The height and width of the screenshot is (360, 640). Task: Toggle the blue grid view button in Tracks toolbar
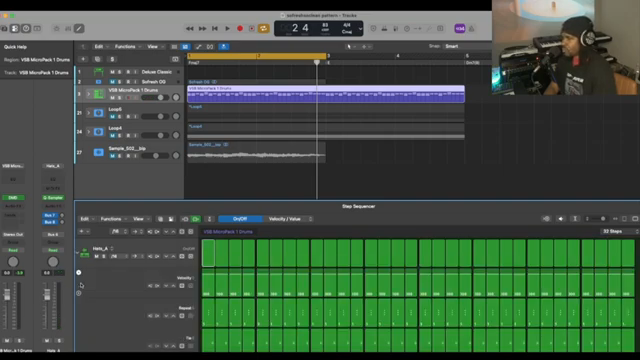[x=185, y=47]
